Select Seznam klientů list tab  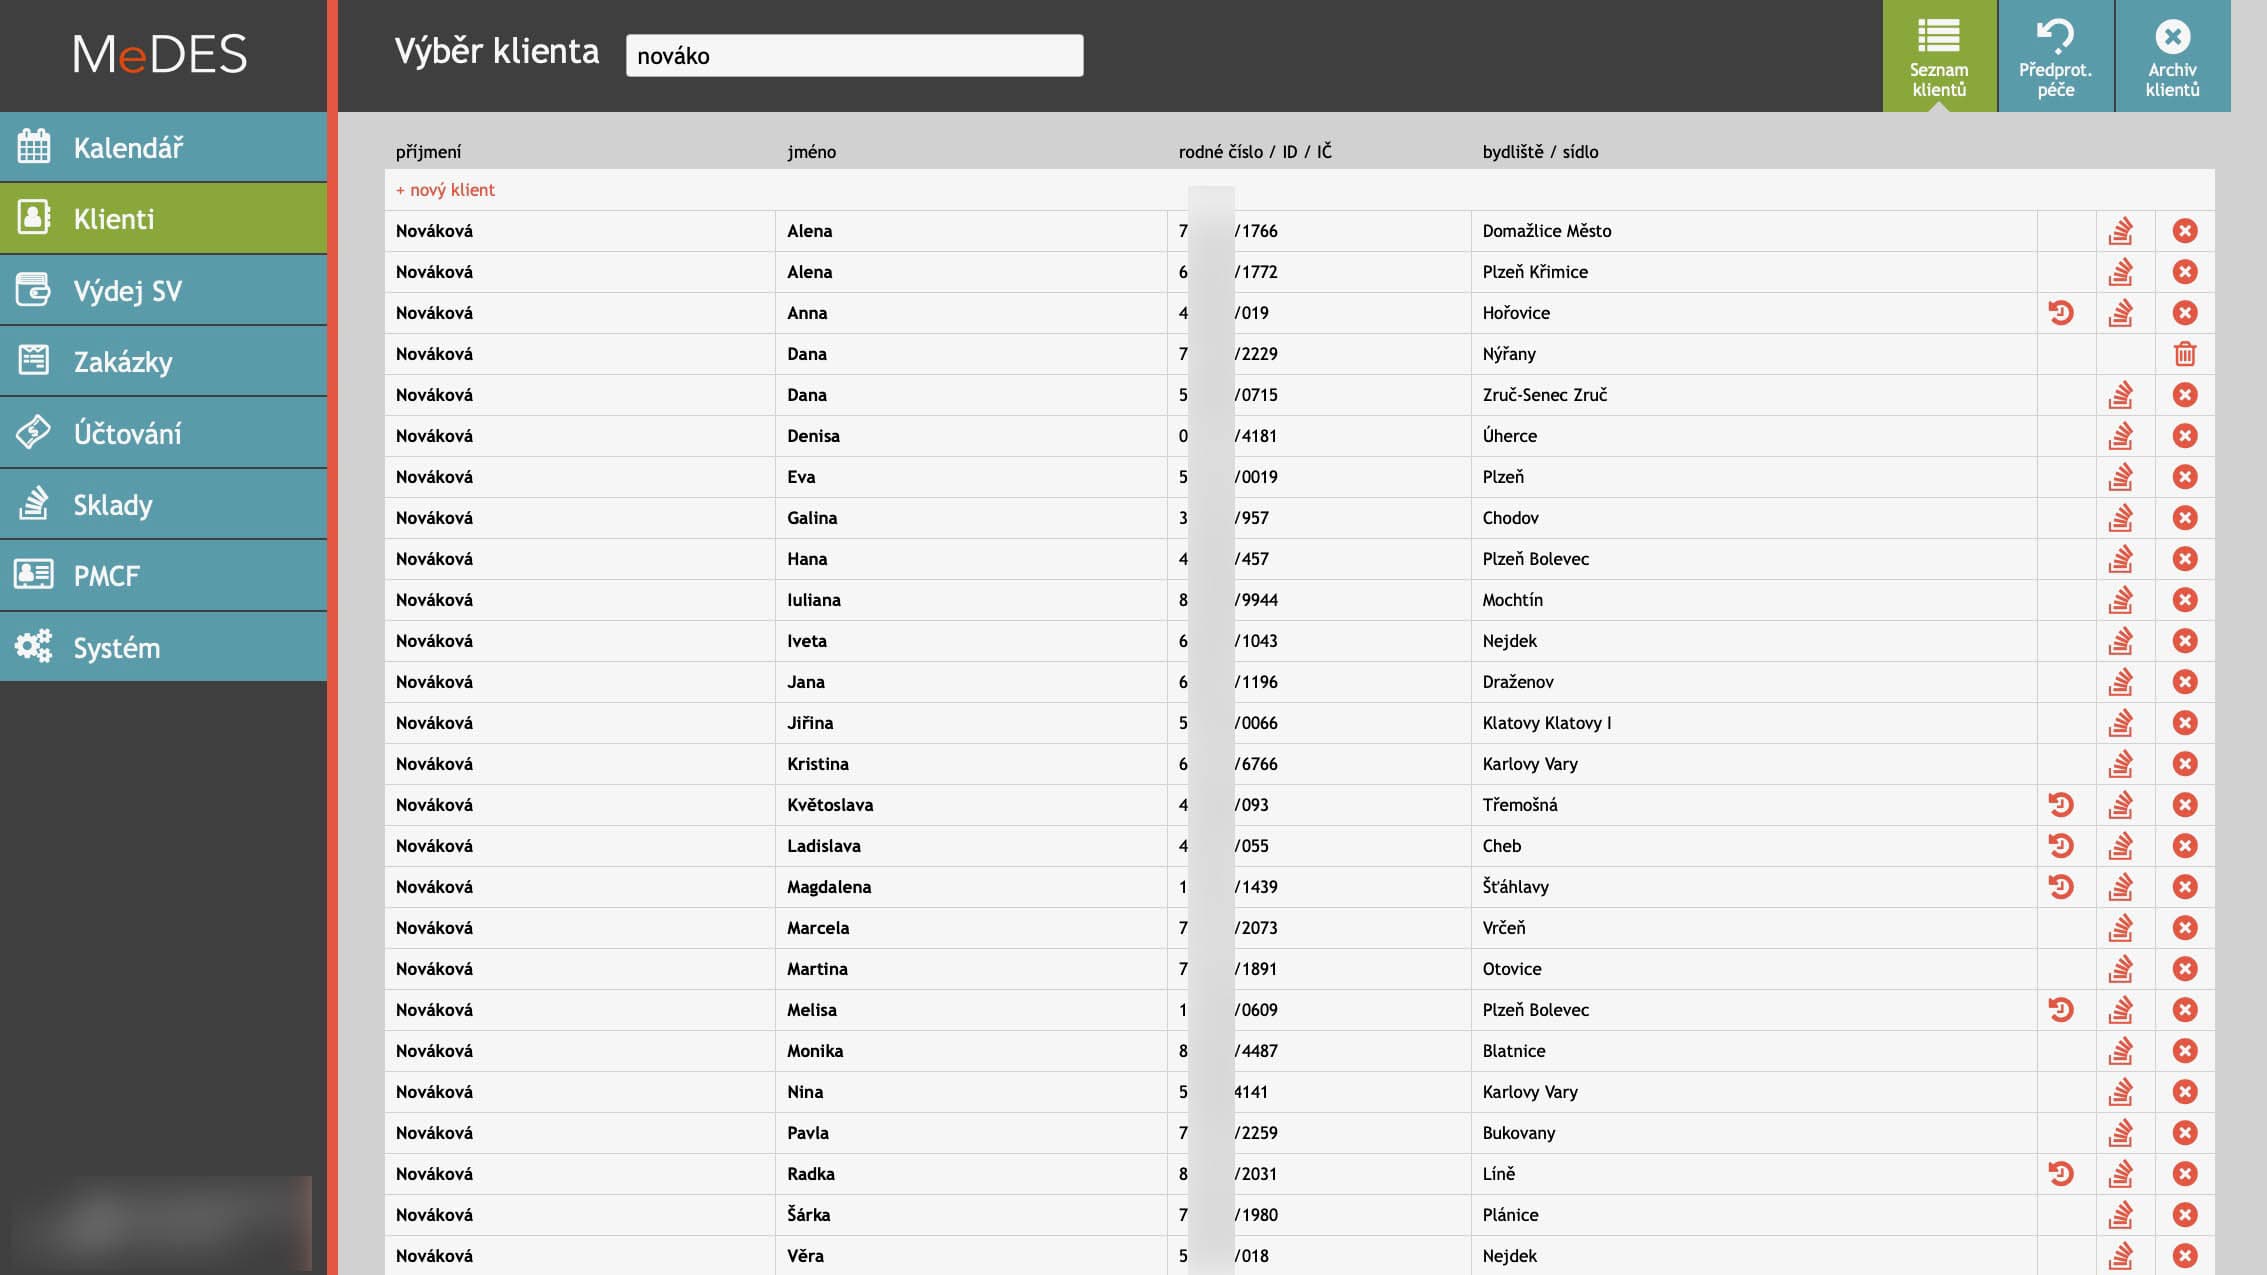tap(1939, 56)
